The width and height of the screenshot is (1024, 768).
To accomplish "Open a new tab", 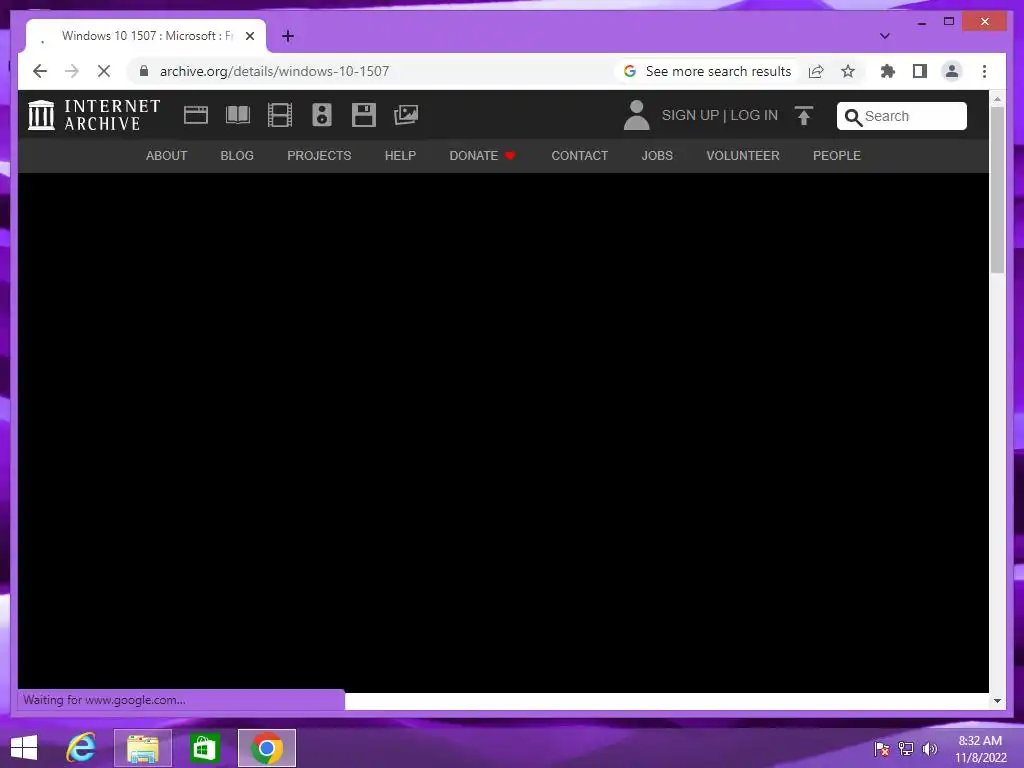I will tap(288, 36).
